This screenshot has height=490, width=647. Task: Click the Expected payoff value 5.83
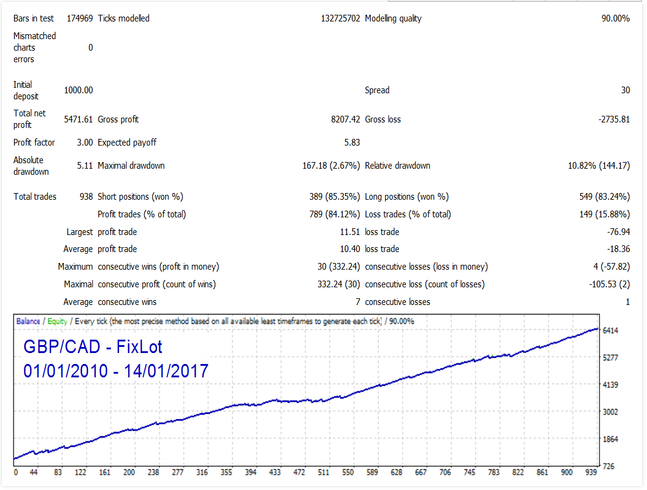(x=352, y=142)
